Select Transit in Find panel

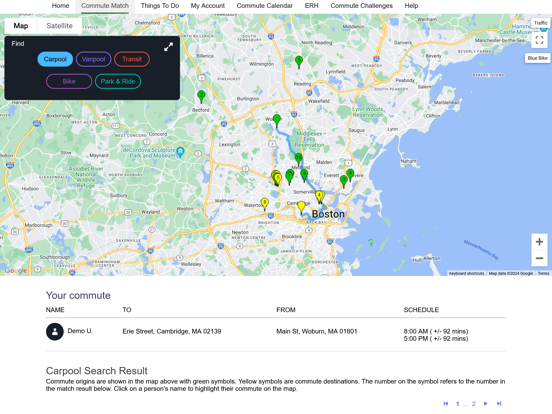[x=132, y=59]
